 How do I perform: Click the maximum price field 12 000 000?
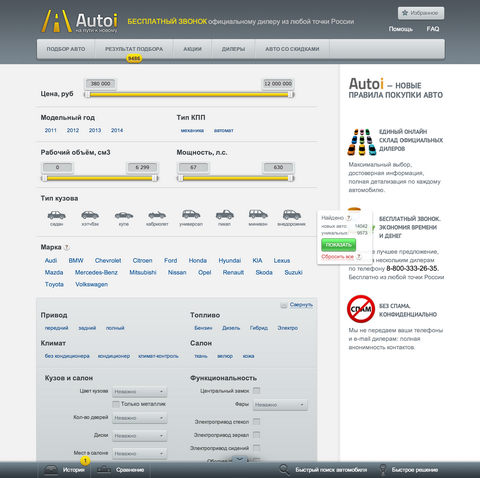(278, 84)
